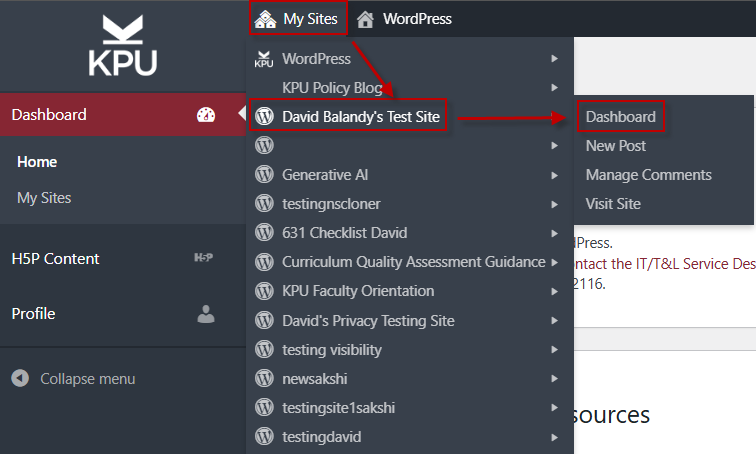756x454 pixels.
Task: Select KPU Faculty Orientation site
Action: 358,291
